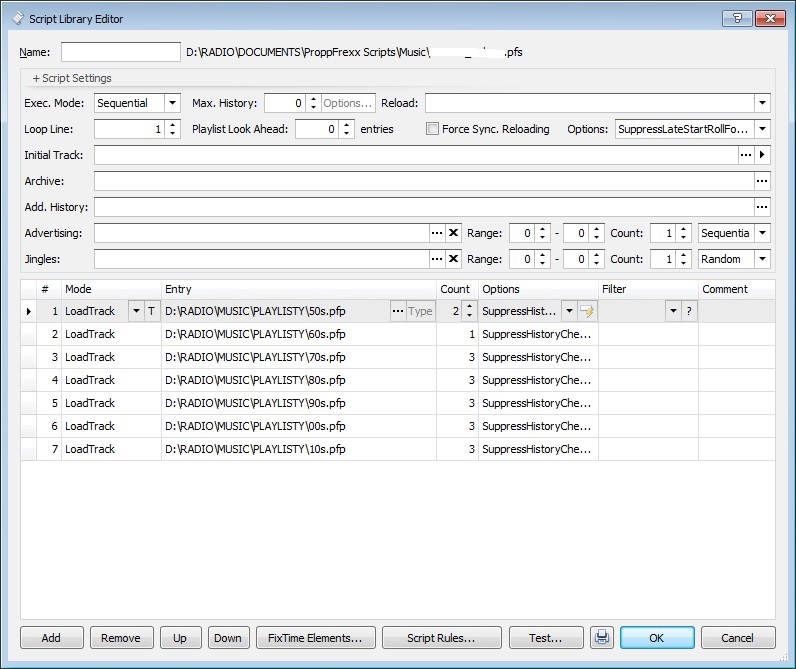Browse for Archive using ellipsis icon

(762, 181)
